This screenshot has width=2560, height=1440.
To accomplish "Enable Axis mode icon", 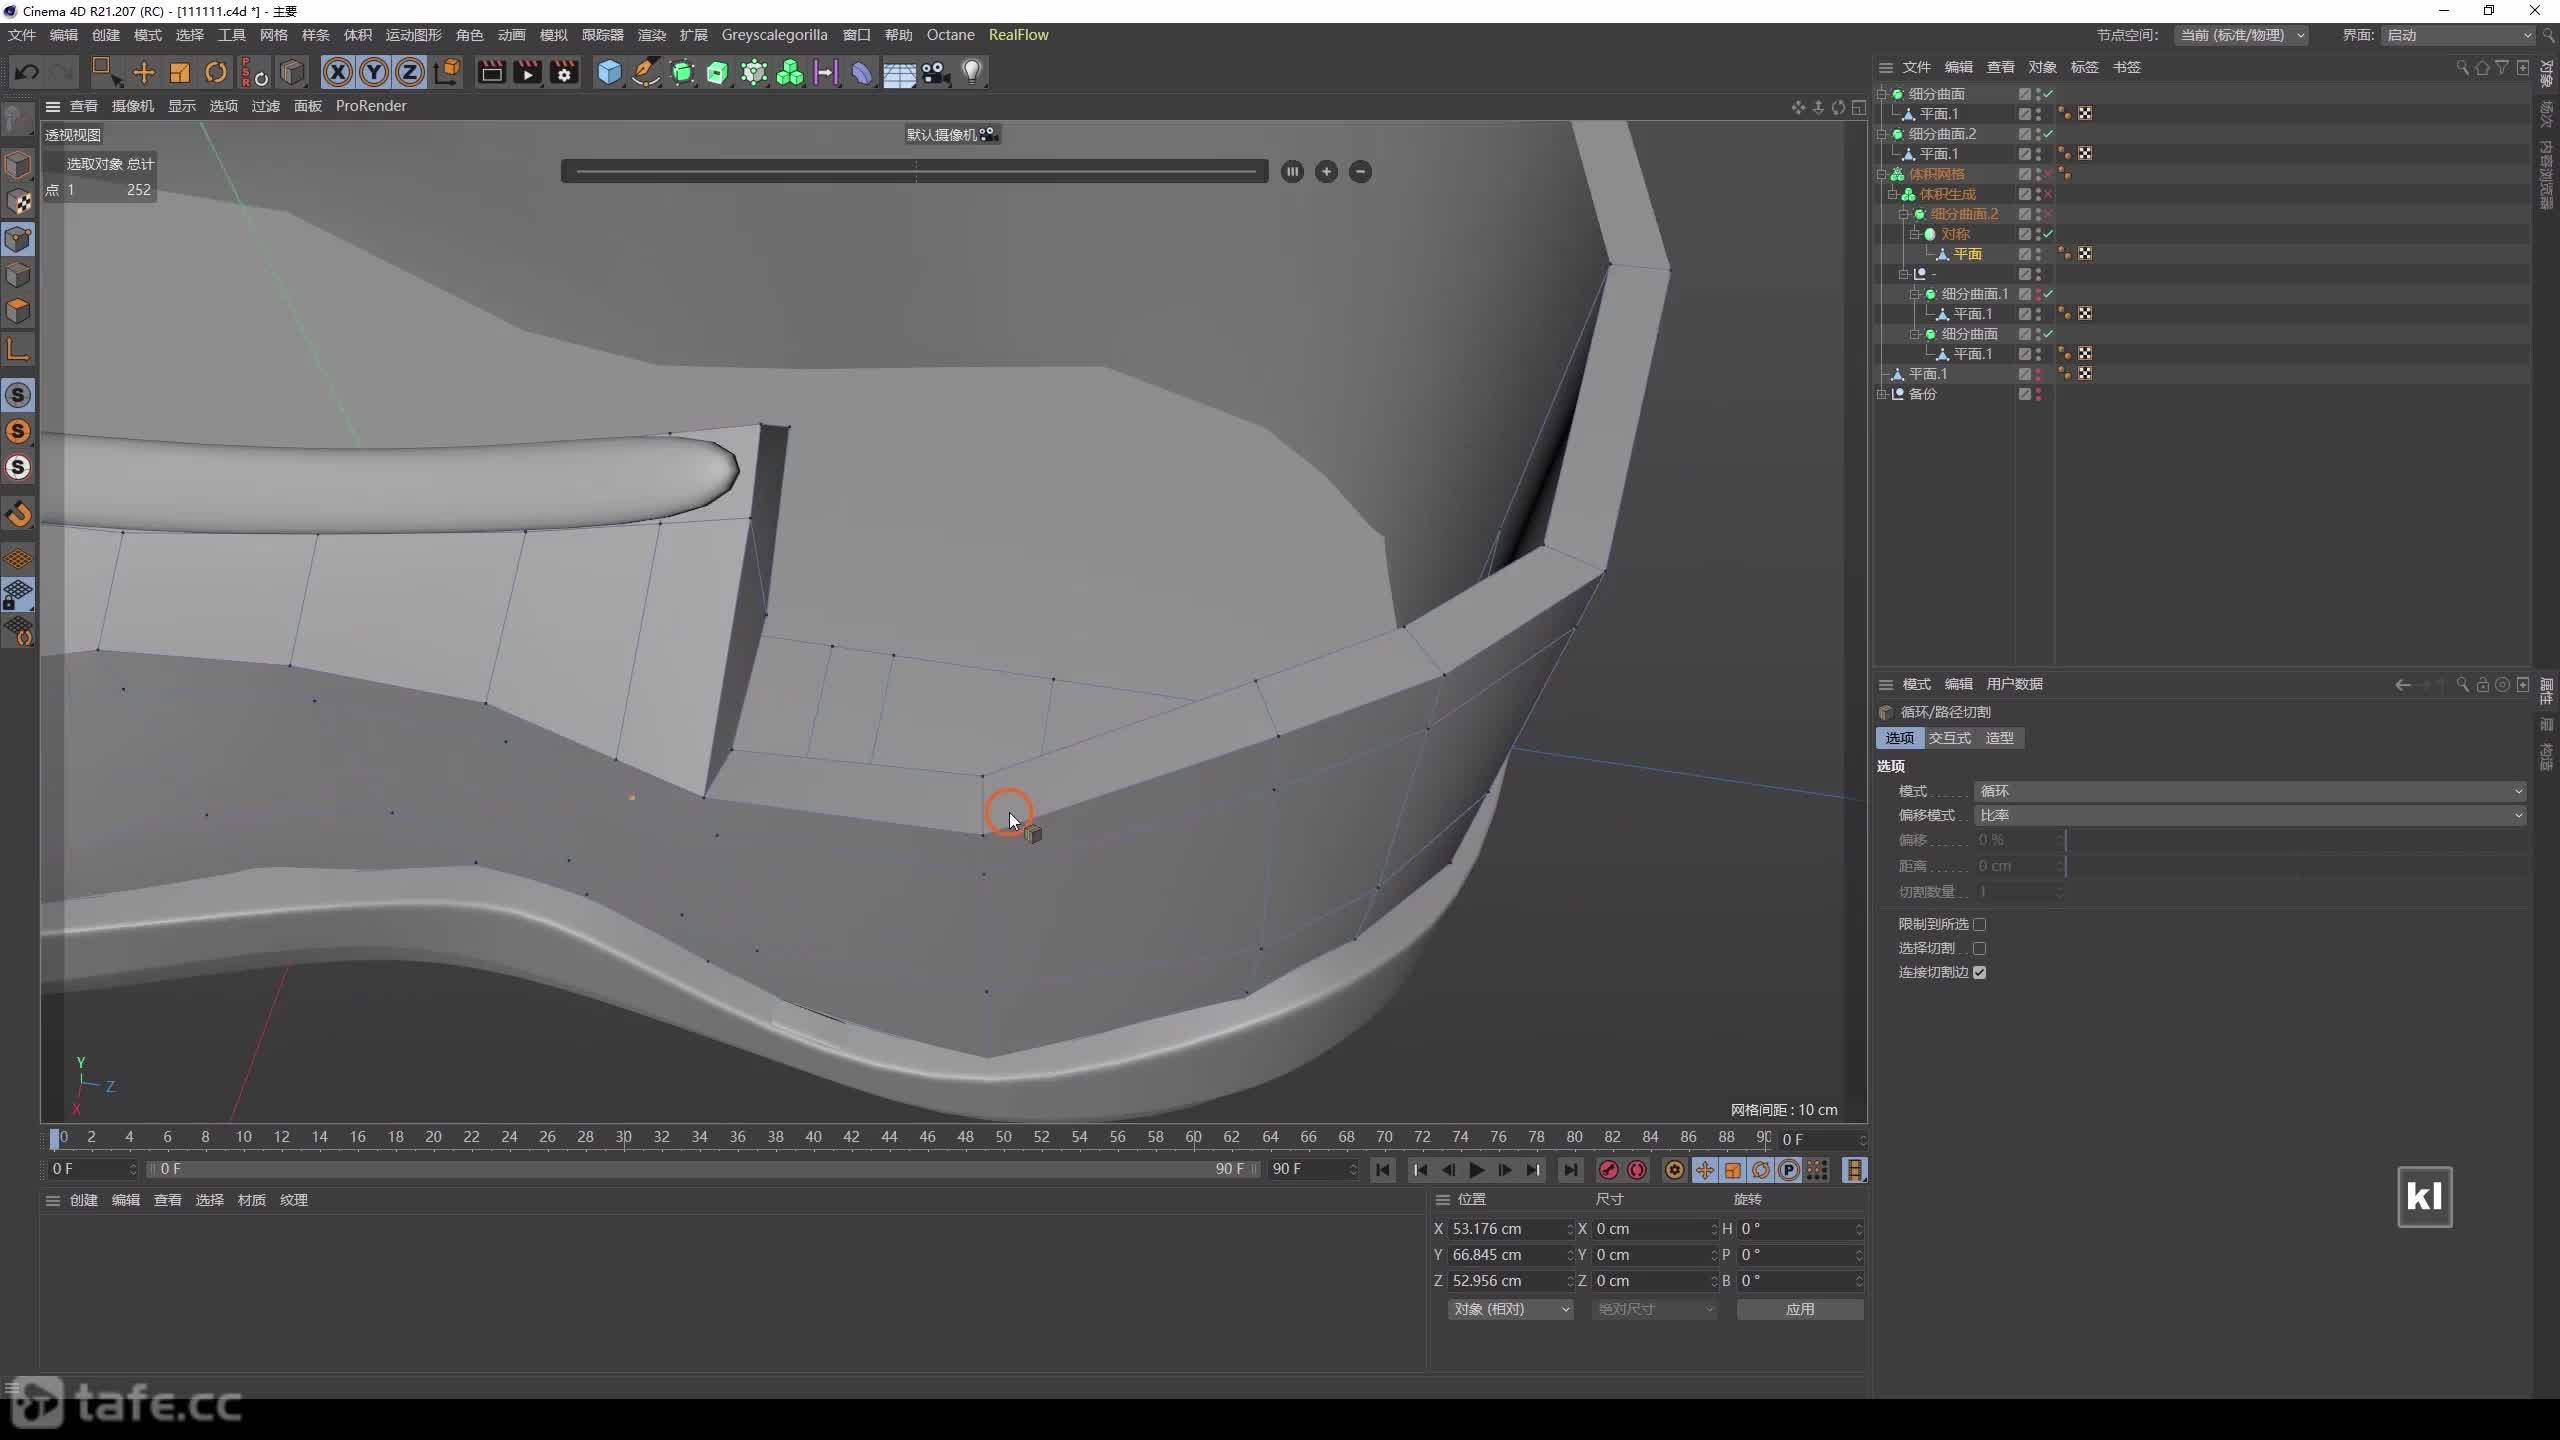I will click(18, 349).
